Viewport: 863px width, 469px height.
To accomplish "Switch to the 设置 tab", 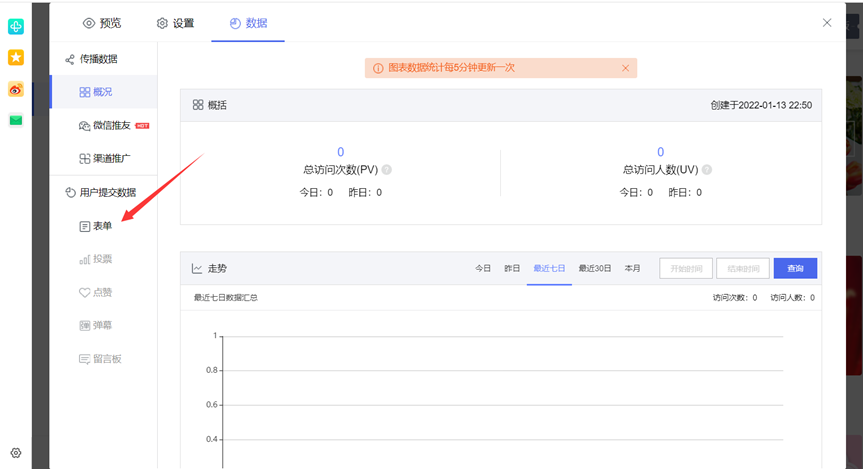I will point(175,23).
